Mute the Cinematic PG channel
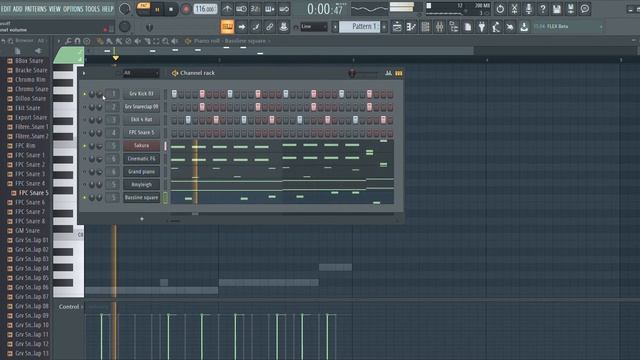640x360 pixels. click(85, 159)
